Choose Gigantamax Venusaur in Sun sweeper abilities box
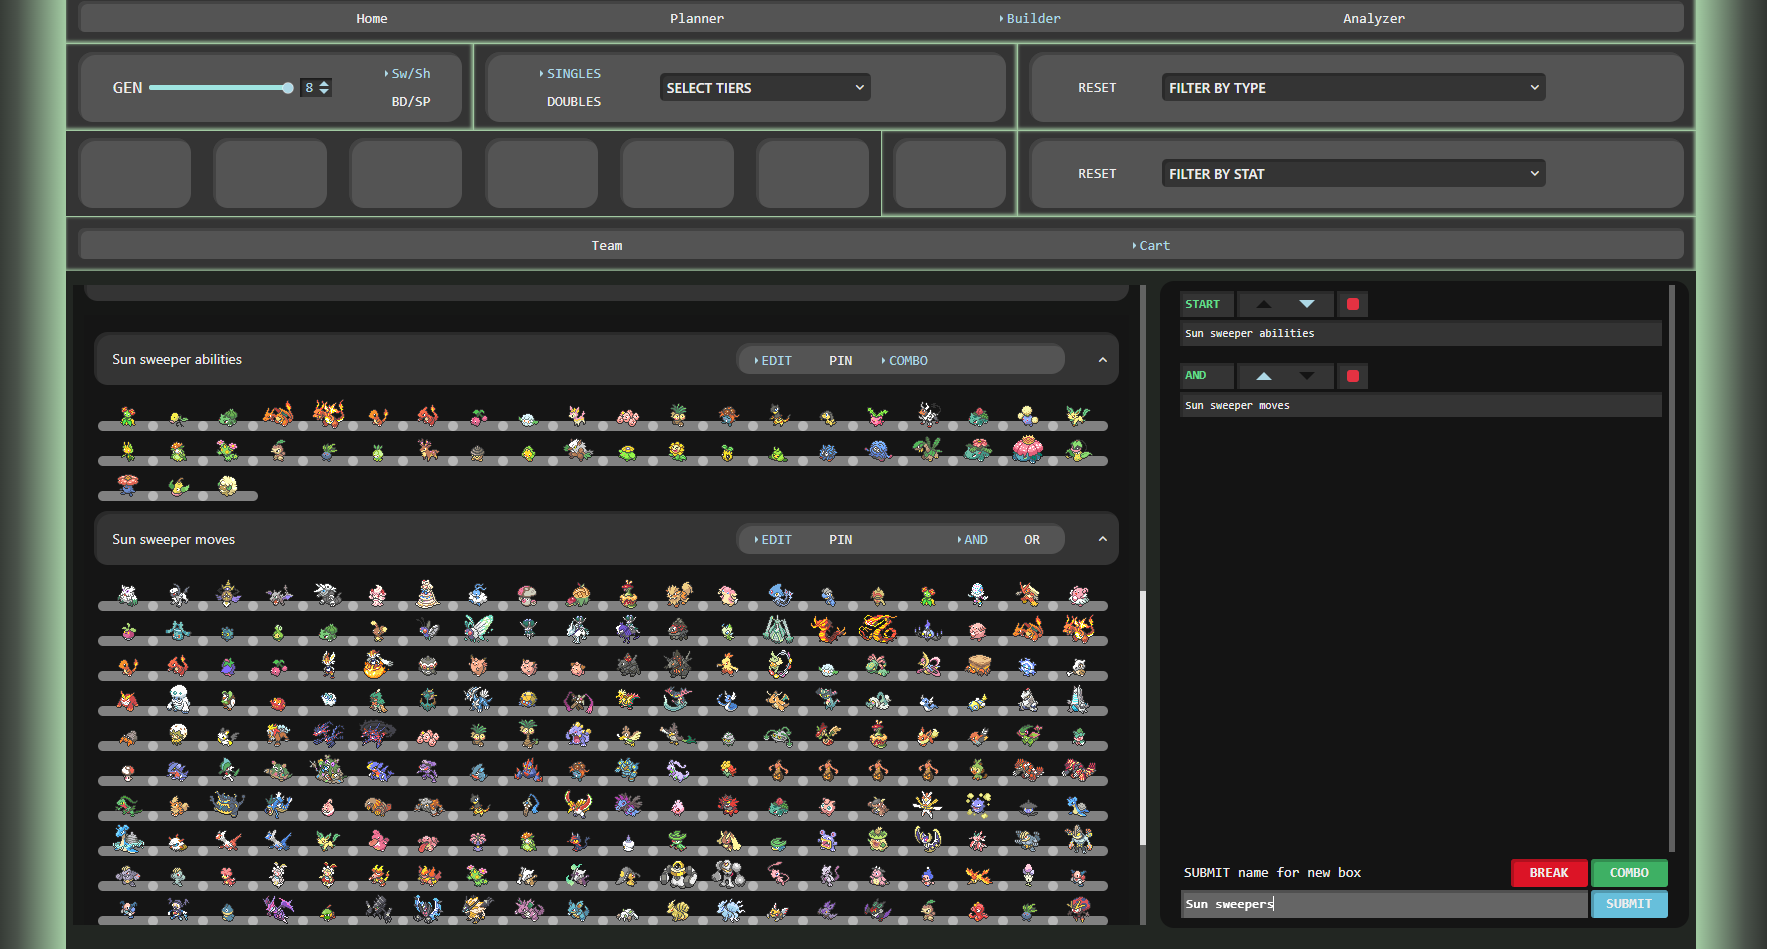Screen dimensions: 1767x949 [x=1028, y=448]
